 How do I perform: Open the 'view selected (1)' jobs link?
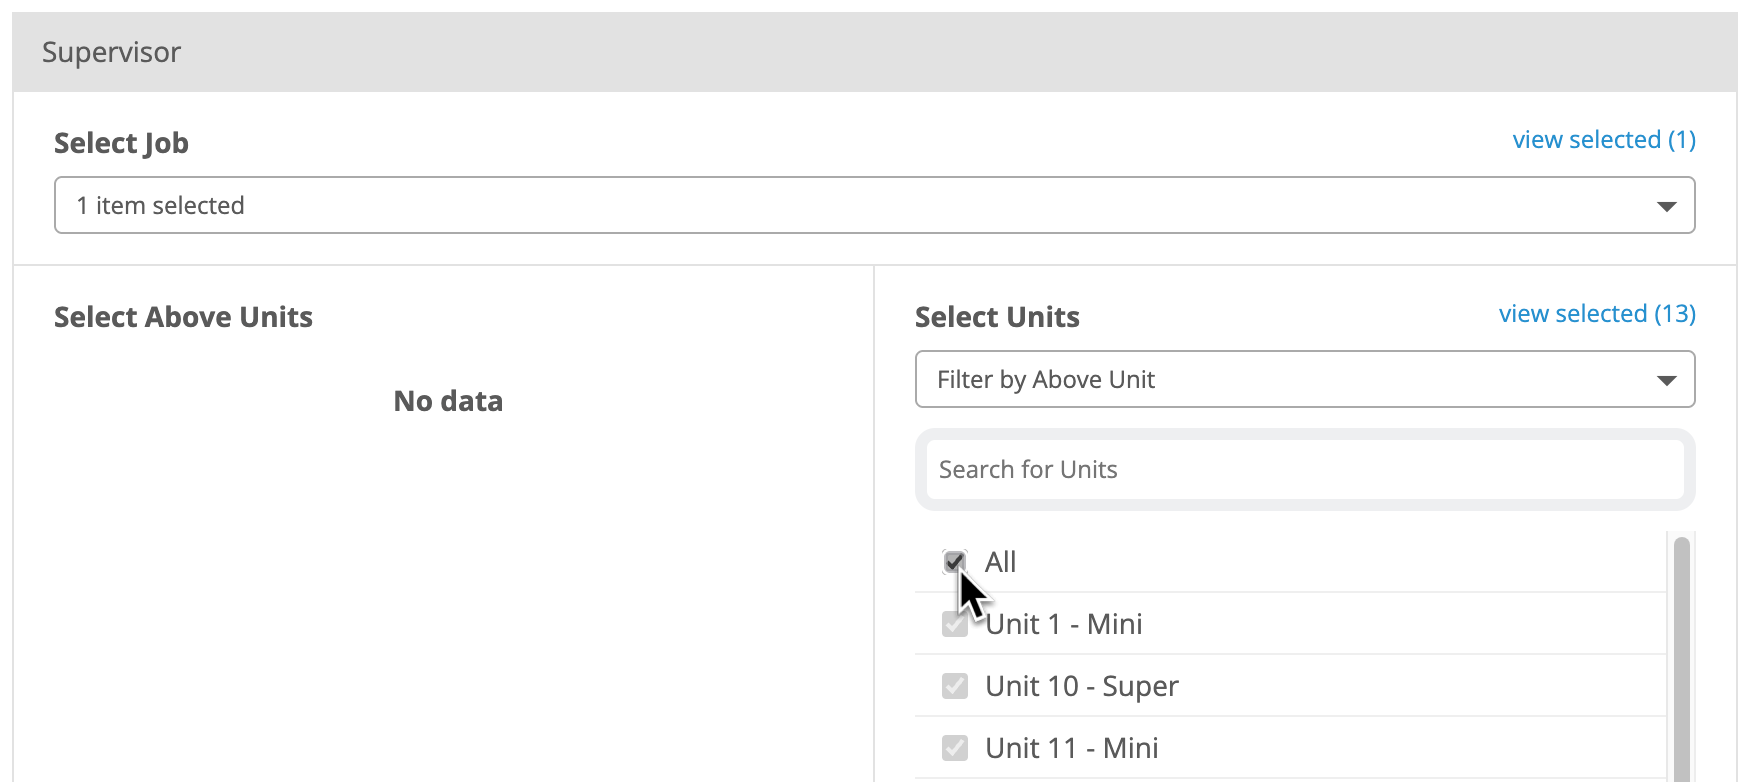coord(1604,140)
